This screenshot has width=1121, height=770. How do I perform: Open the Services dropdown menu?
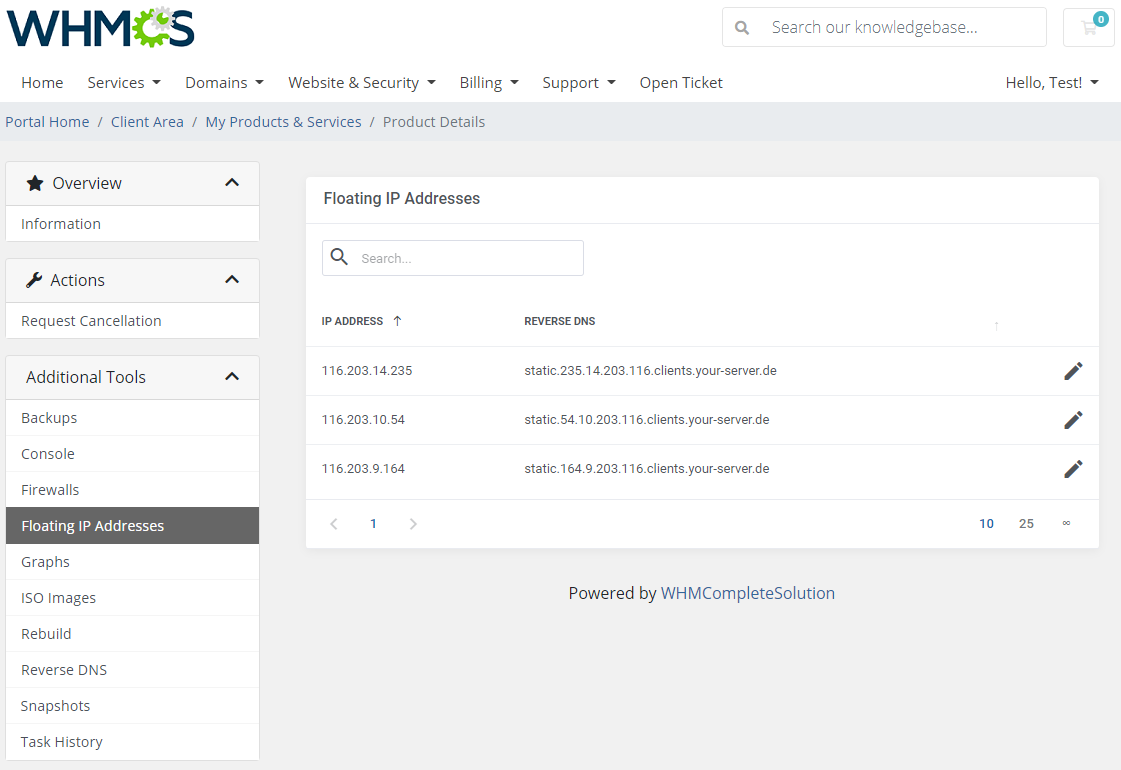(124, 83)
